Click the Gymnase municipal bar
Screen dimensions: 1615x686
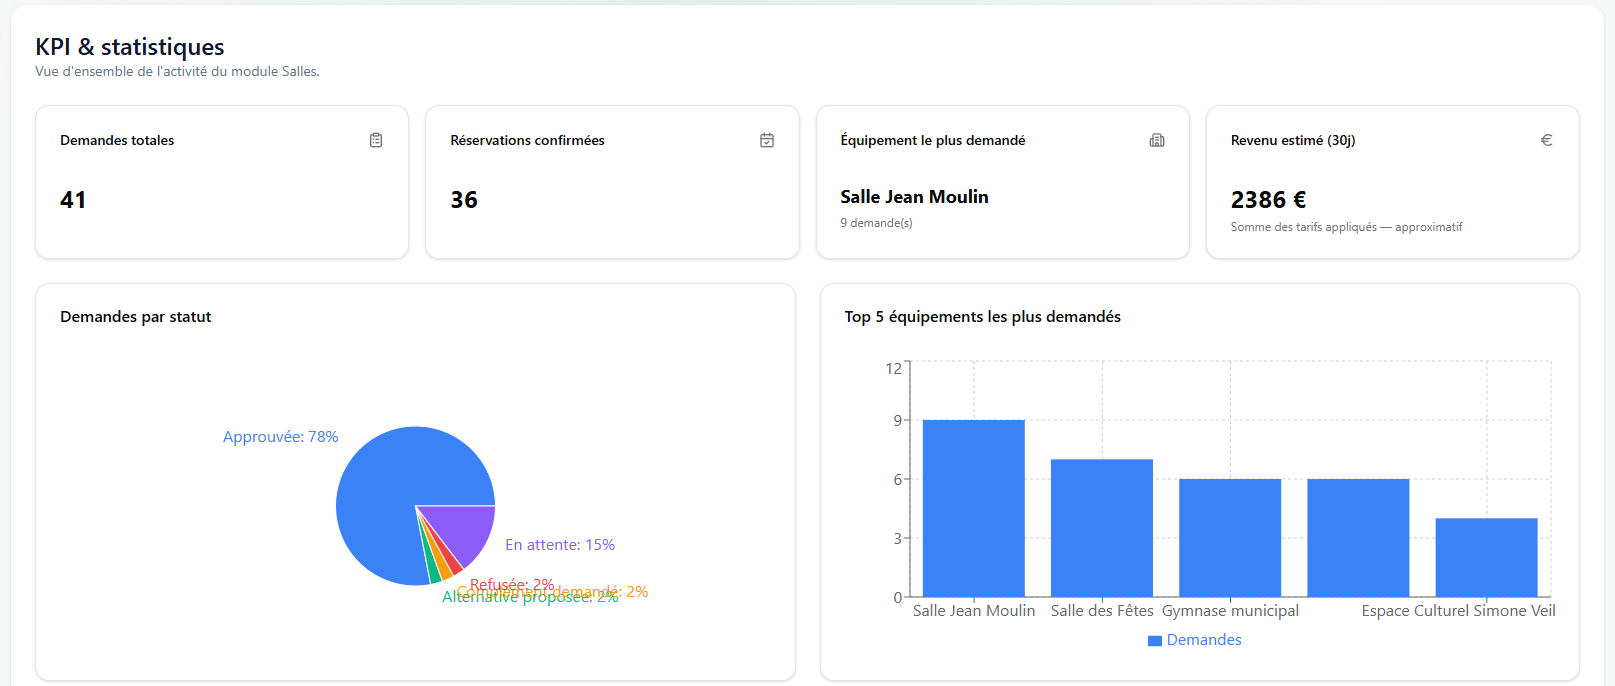[x=1230, y=538]
